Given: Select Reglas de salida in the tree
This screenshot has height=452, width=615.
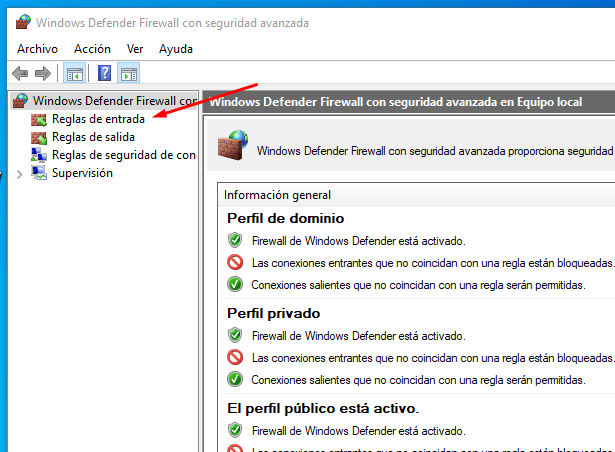Looking at the screenshot, I should (x=92, y=137).
